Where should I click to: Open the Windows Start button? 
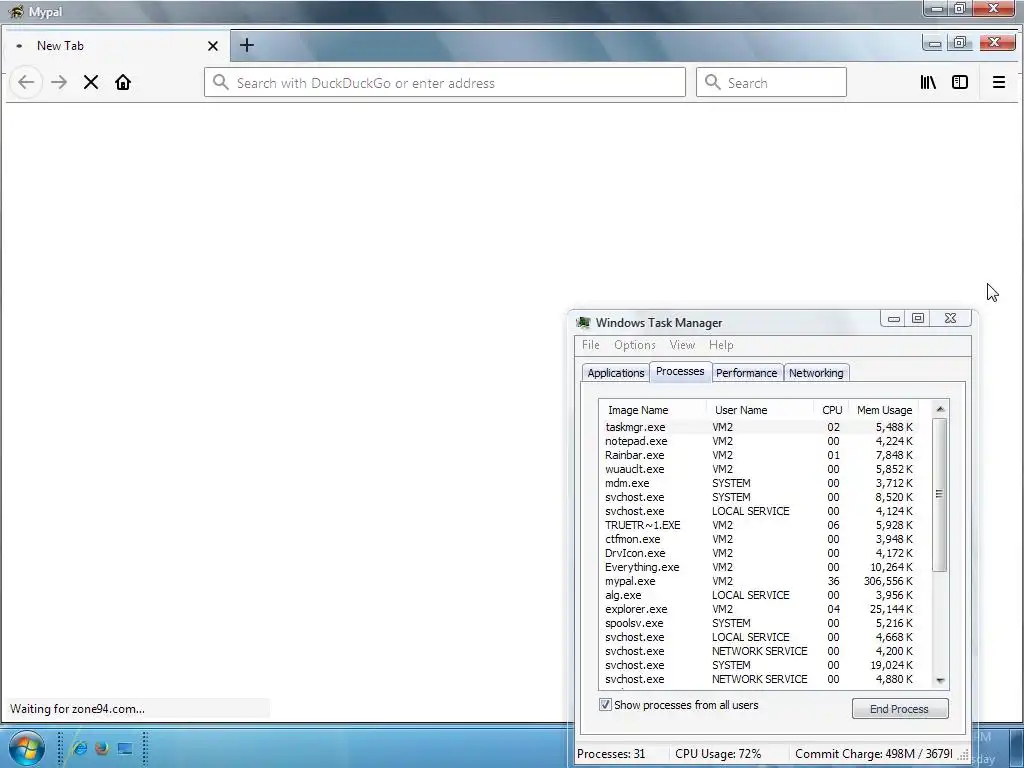27,748
